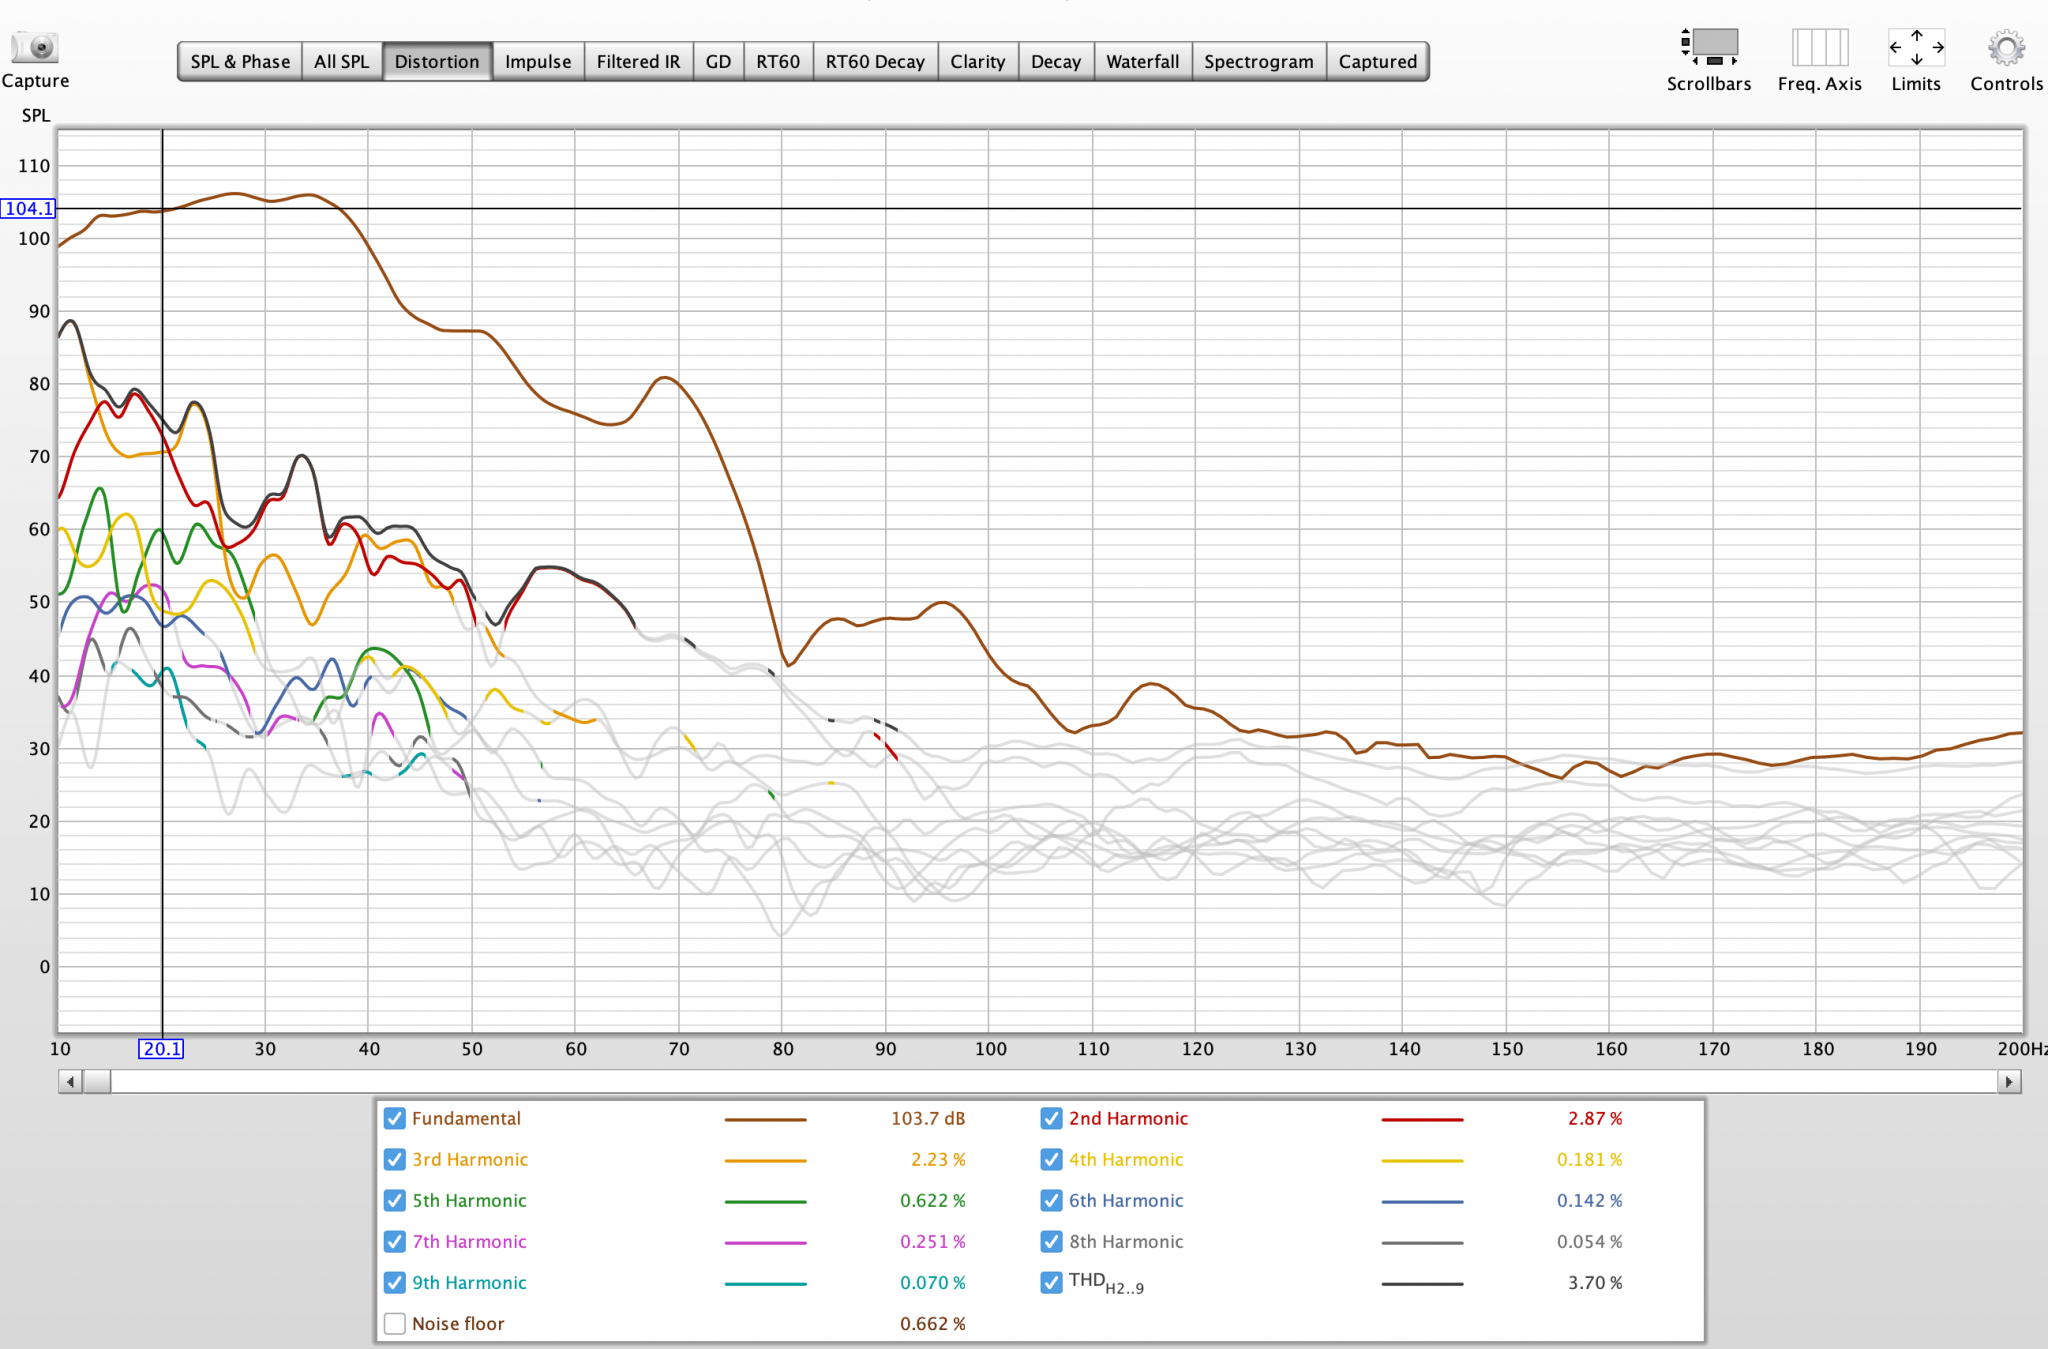Click the SPL axis label
2048x1349 pixels.
(x=36, y=115)
